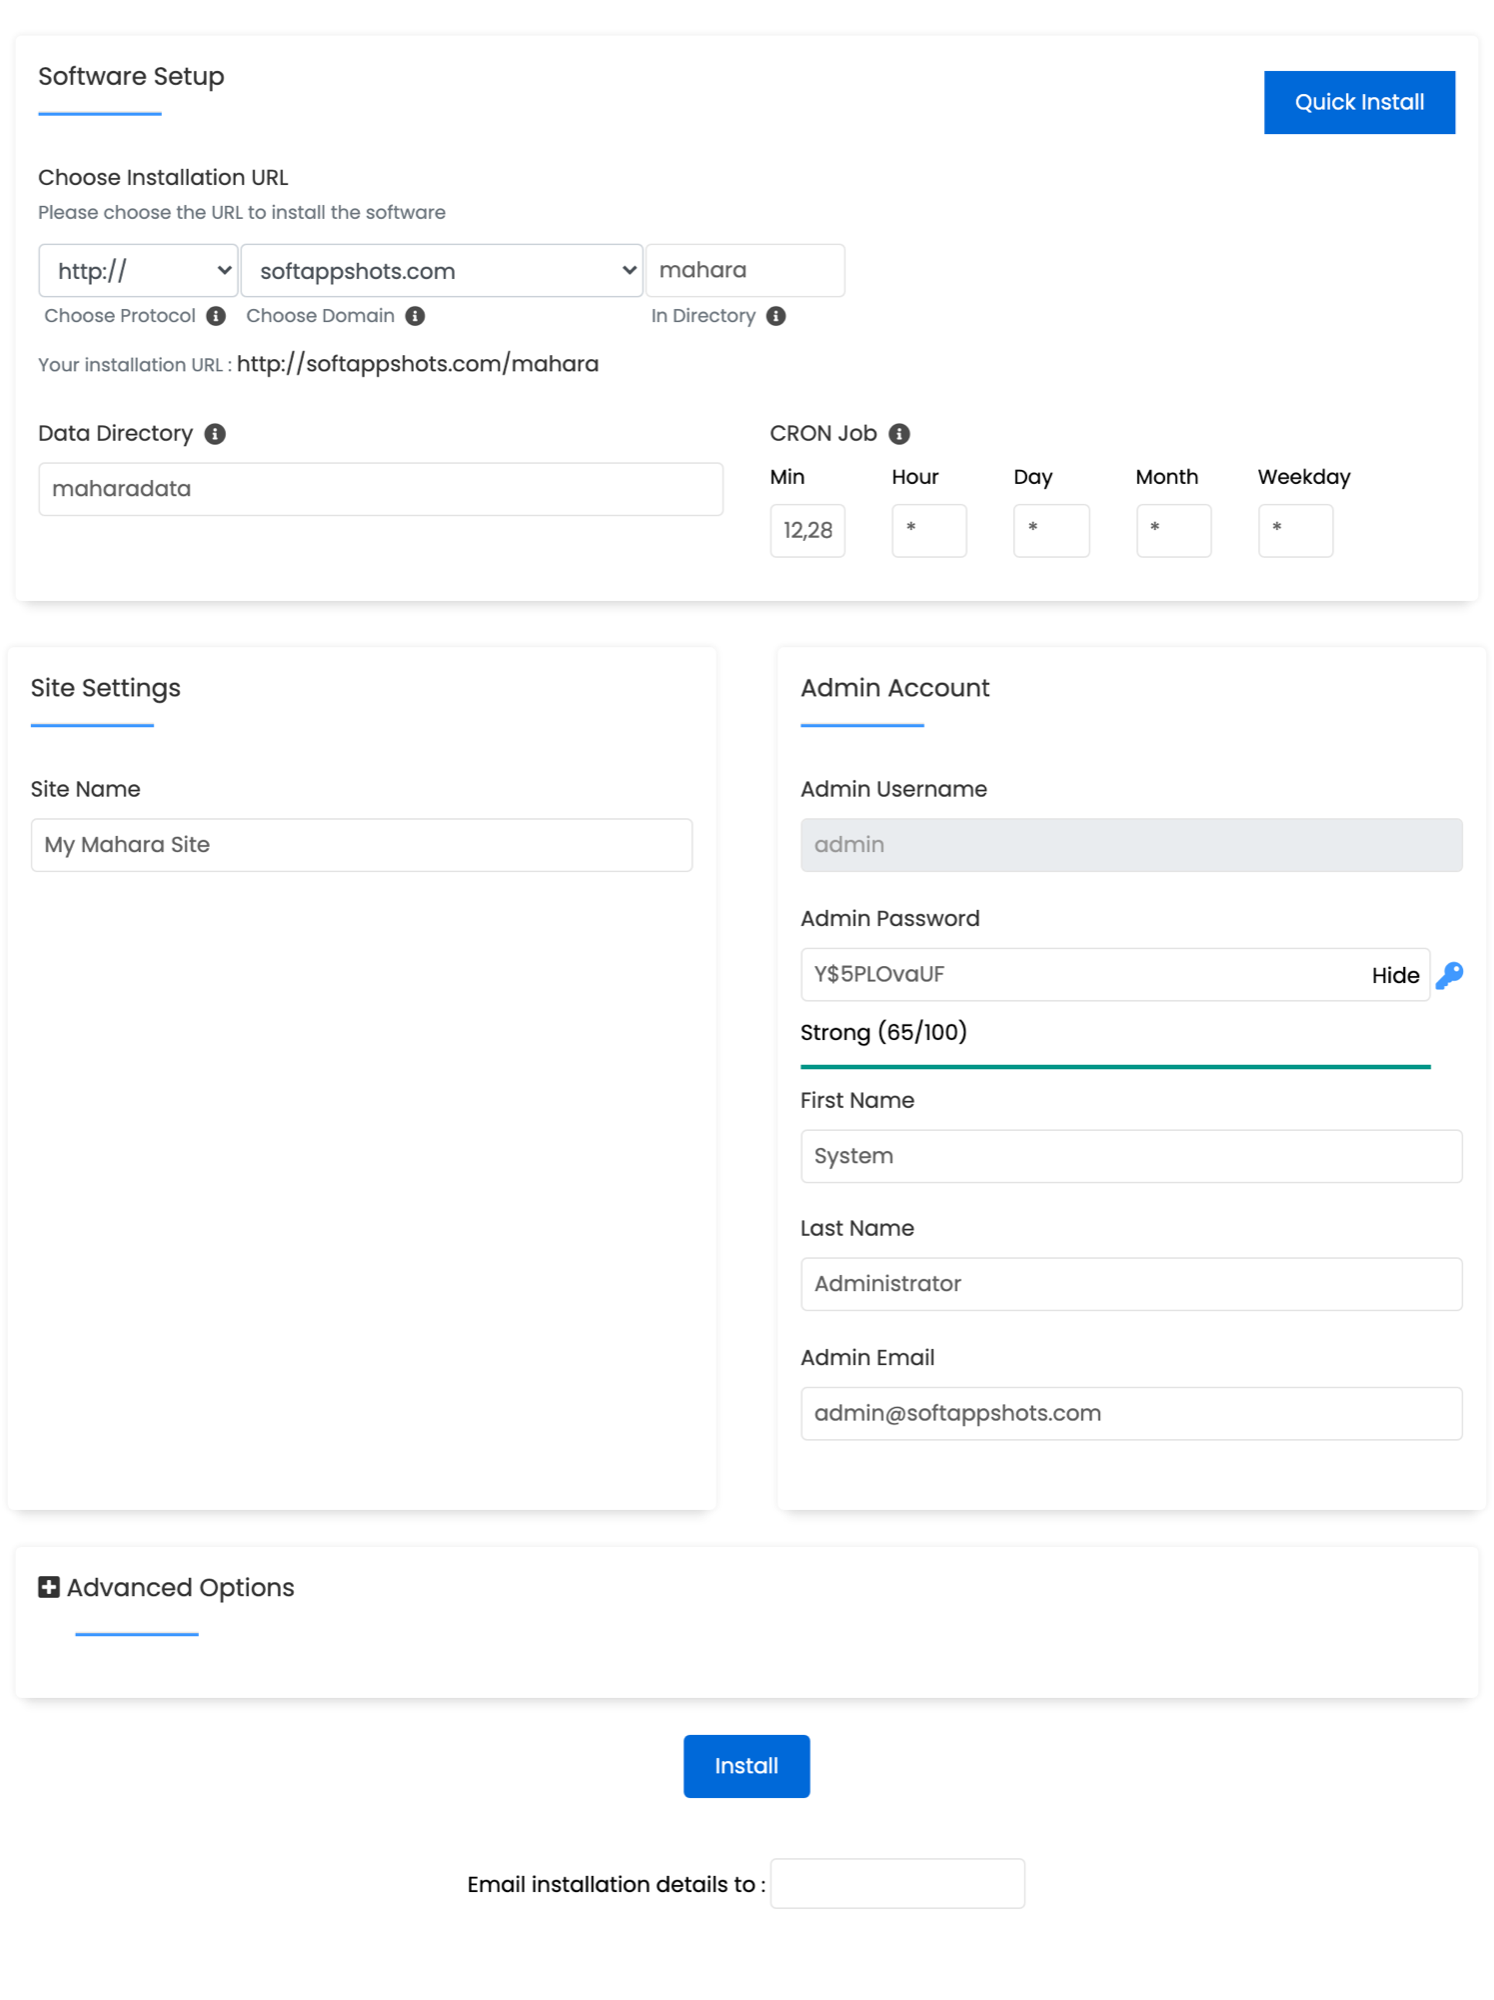Click the Data Directory info icon
The image size is (1494, 2000).
(x=215, y=434)
